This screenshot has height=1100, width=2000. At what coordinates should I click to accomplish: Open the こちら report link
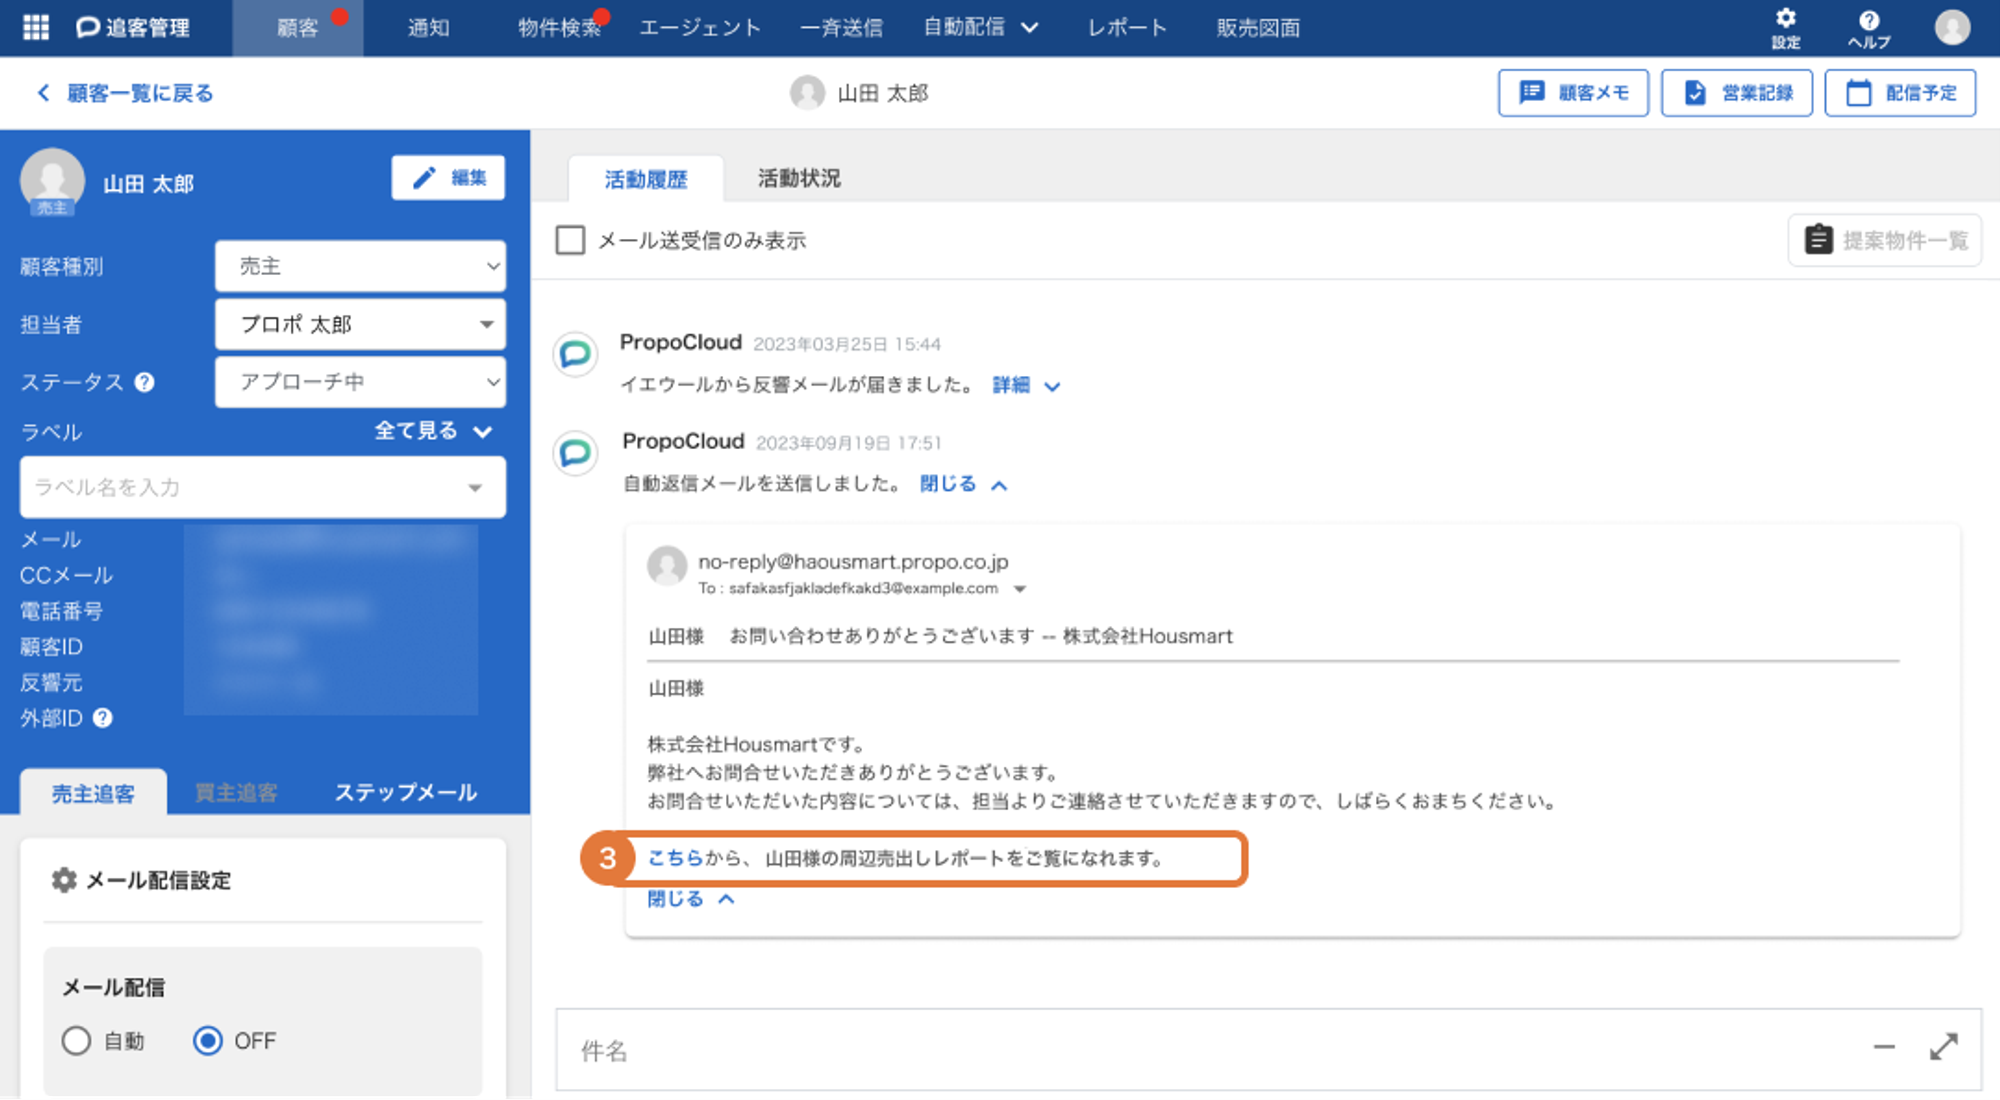pos(675,858)
